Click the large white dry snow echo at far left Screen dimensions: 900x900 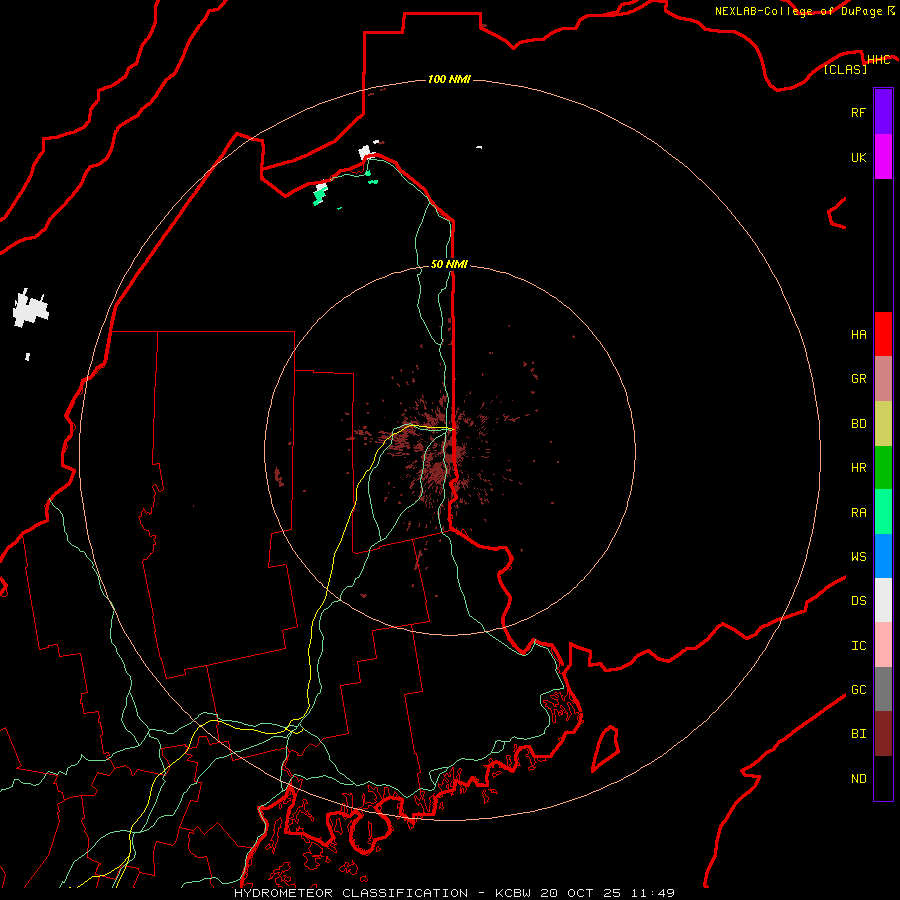30,308
